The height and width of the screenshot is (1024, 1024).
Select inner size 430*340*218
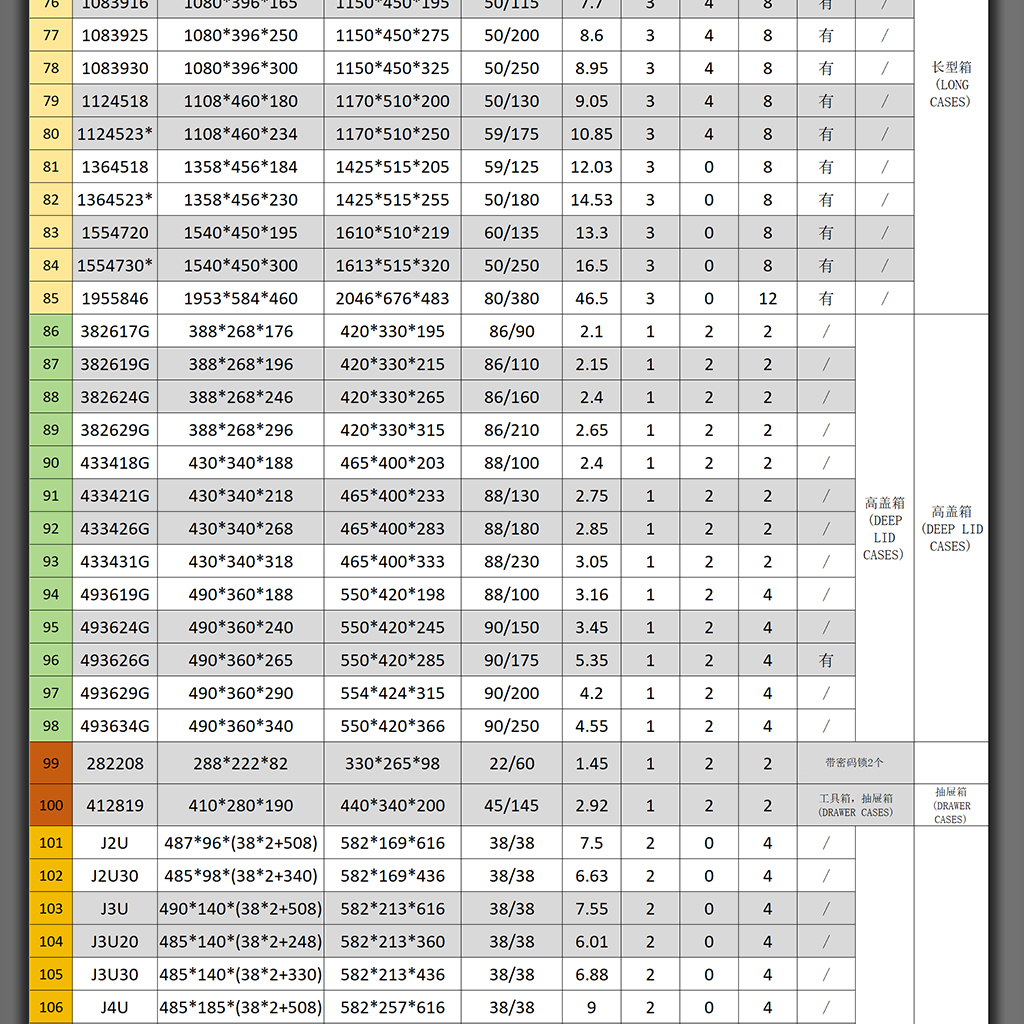point(240,496)
